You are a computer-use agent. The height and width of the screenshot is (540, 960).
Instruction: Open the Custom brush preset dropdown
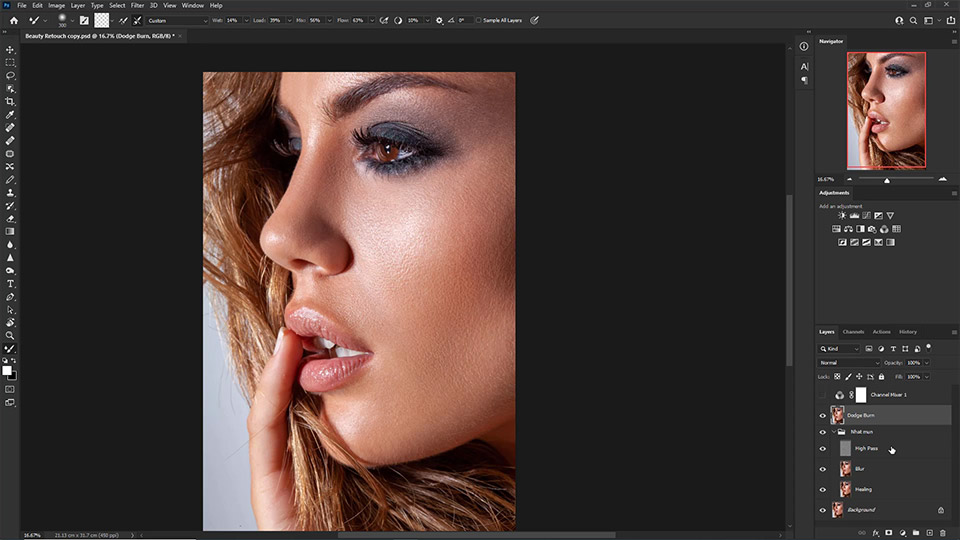175,20
